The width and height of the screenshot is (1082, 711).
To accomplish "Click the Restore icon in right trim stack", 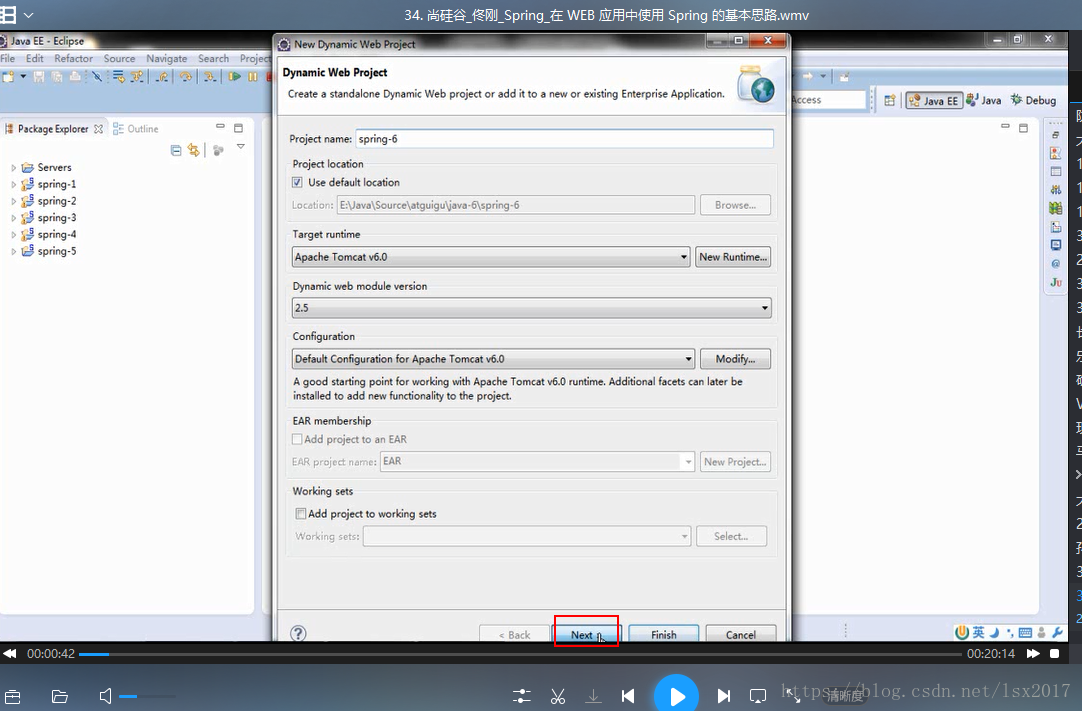I will tap(1055, 135).
